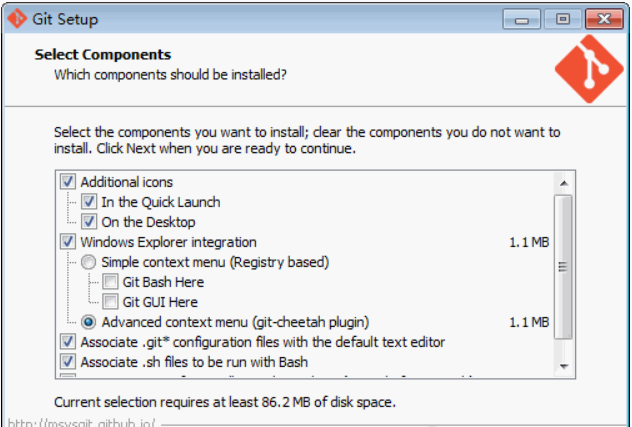Toggle the On the Desktop checkbox
Image resolution: width=632 pixels, height=427 pixels.
(x=89, y=222)
